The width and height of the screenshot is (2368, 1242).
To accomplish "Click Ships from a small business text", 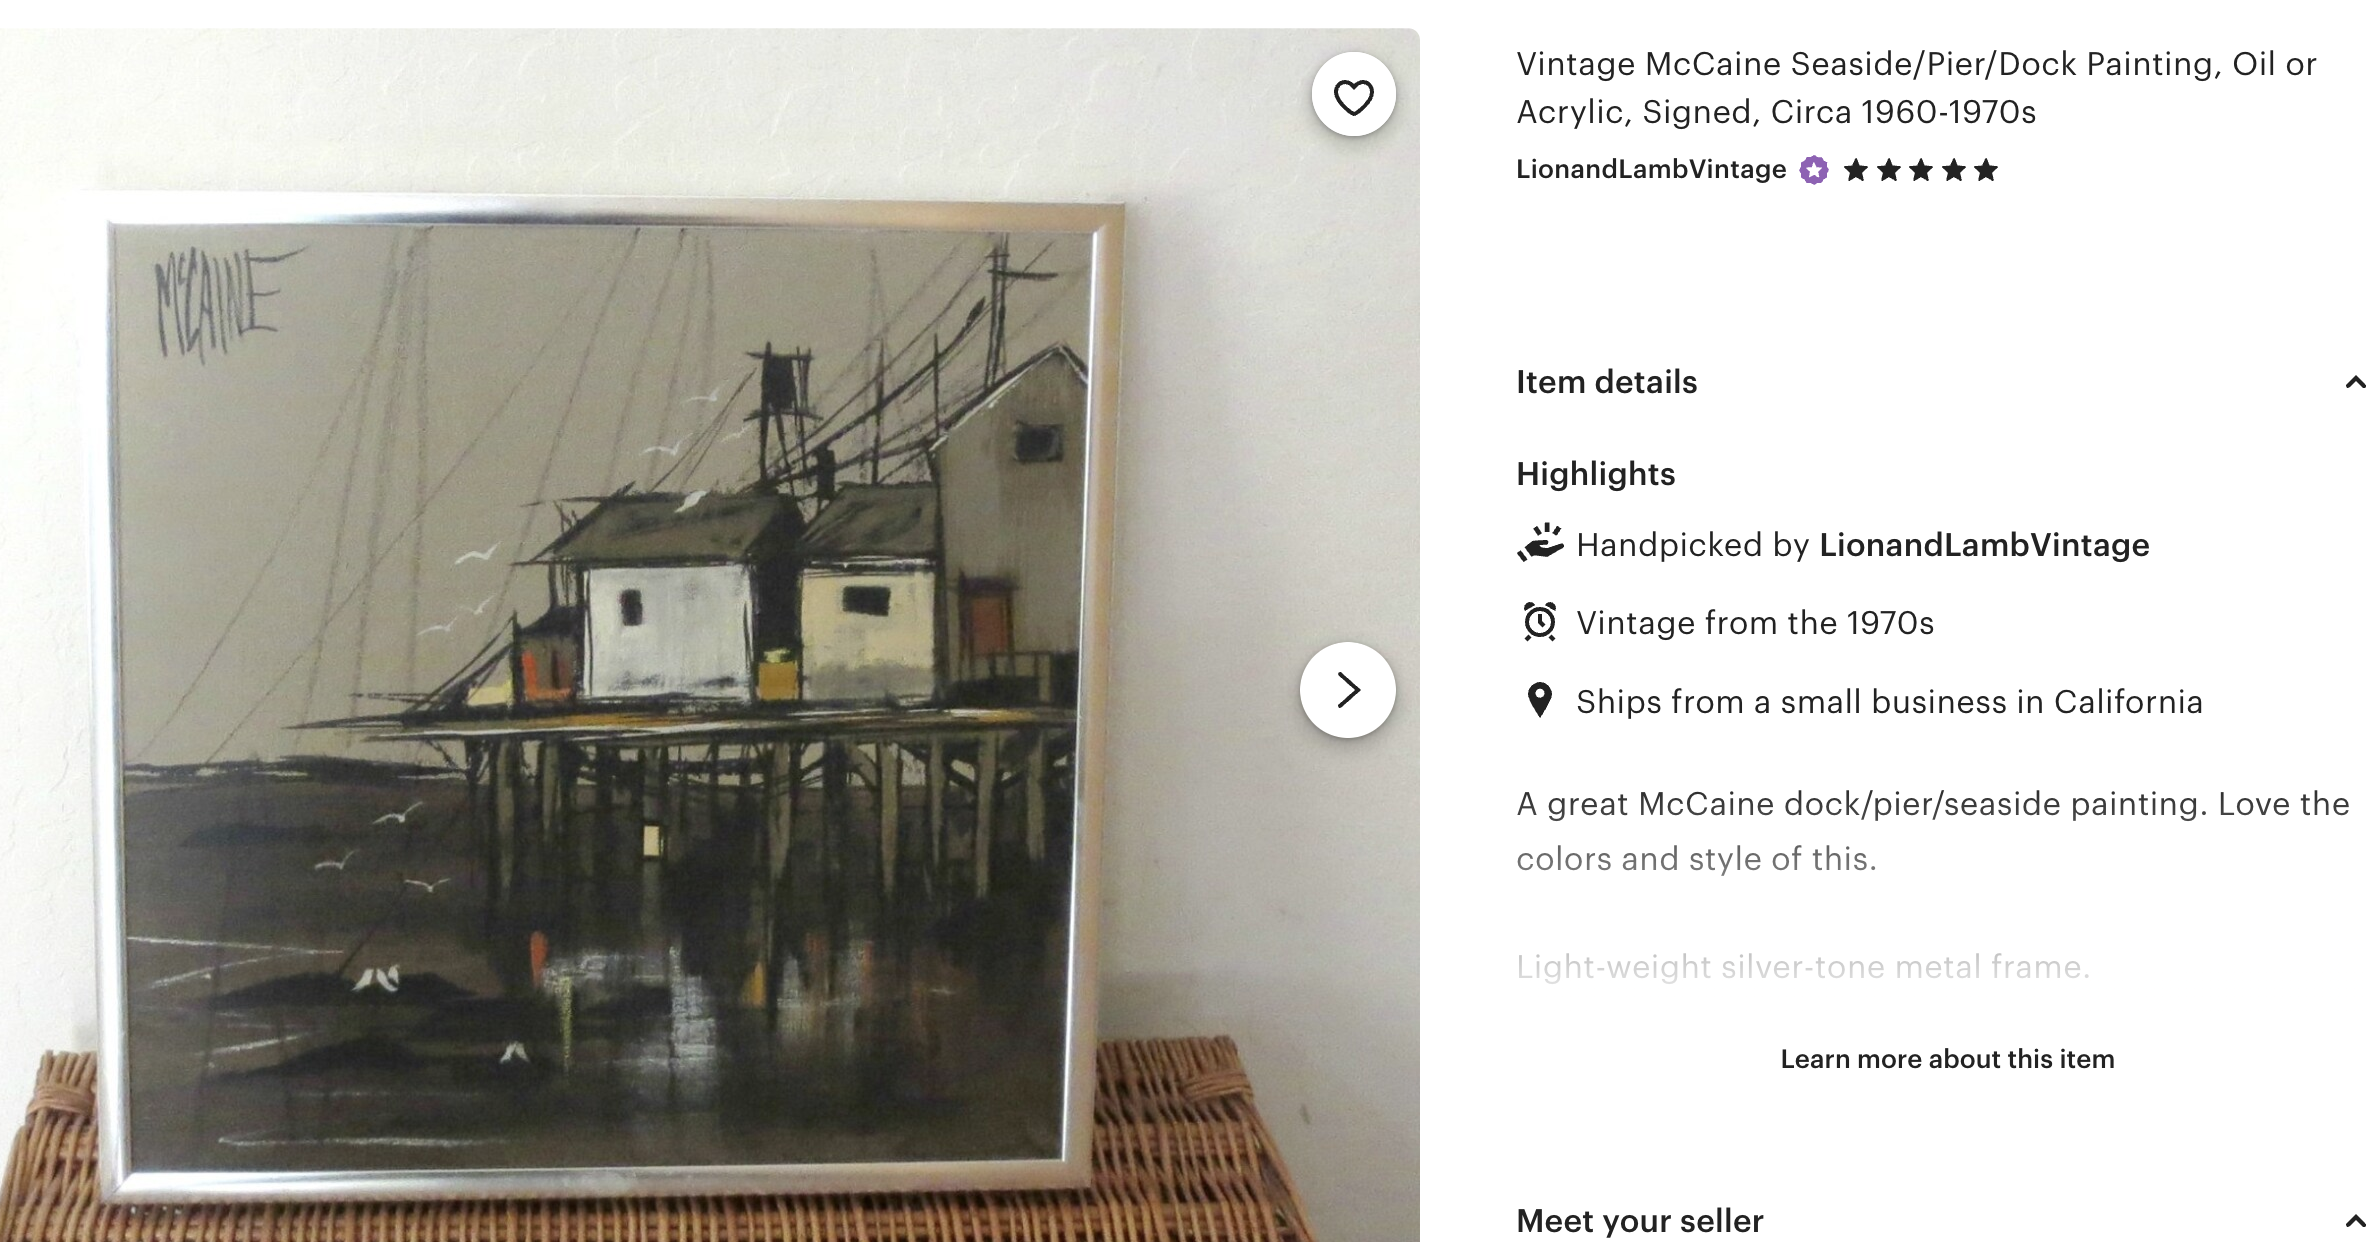I will click(x=1889, y=702).
